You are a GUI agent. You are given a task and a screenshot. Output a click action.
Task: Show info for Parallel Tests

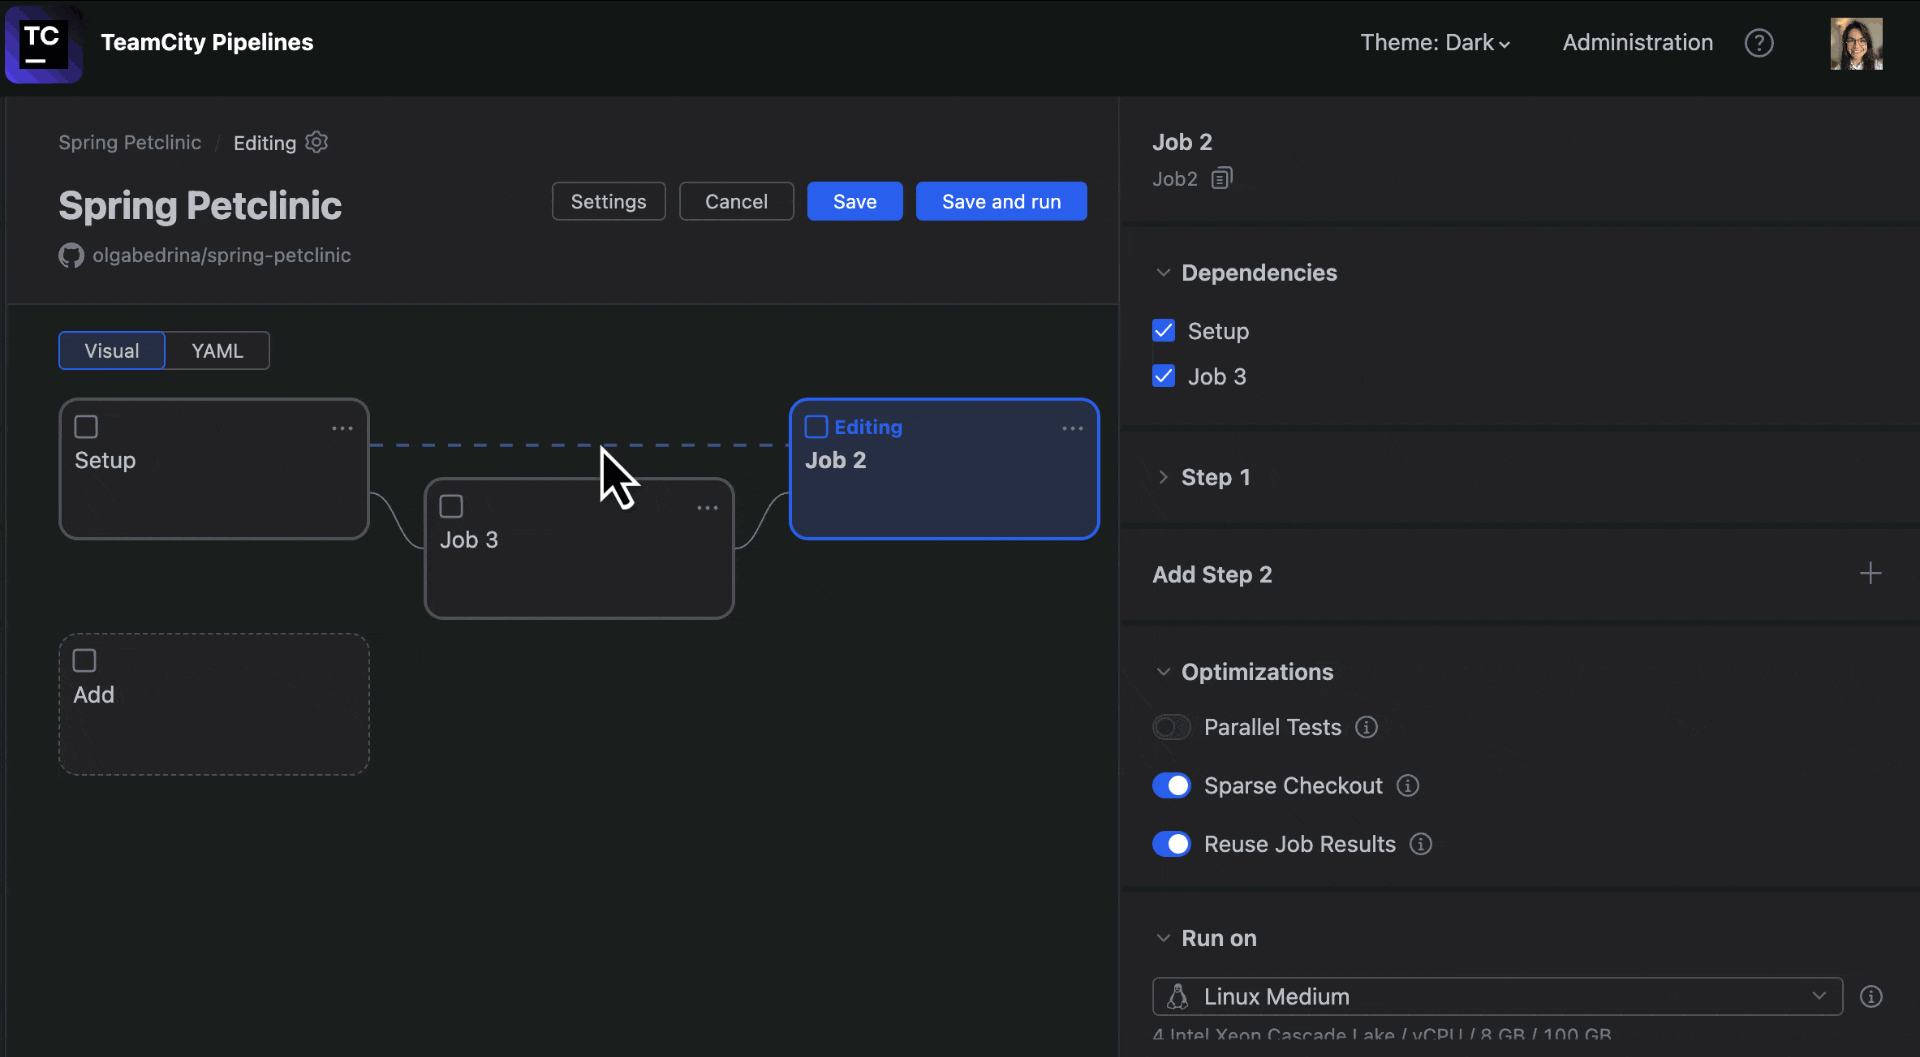[1366, 727]
